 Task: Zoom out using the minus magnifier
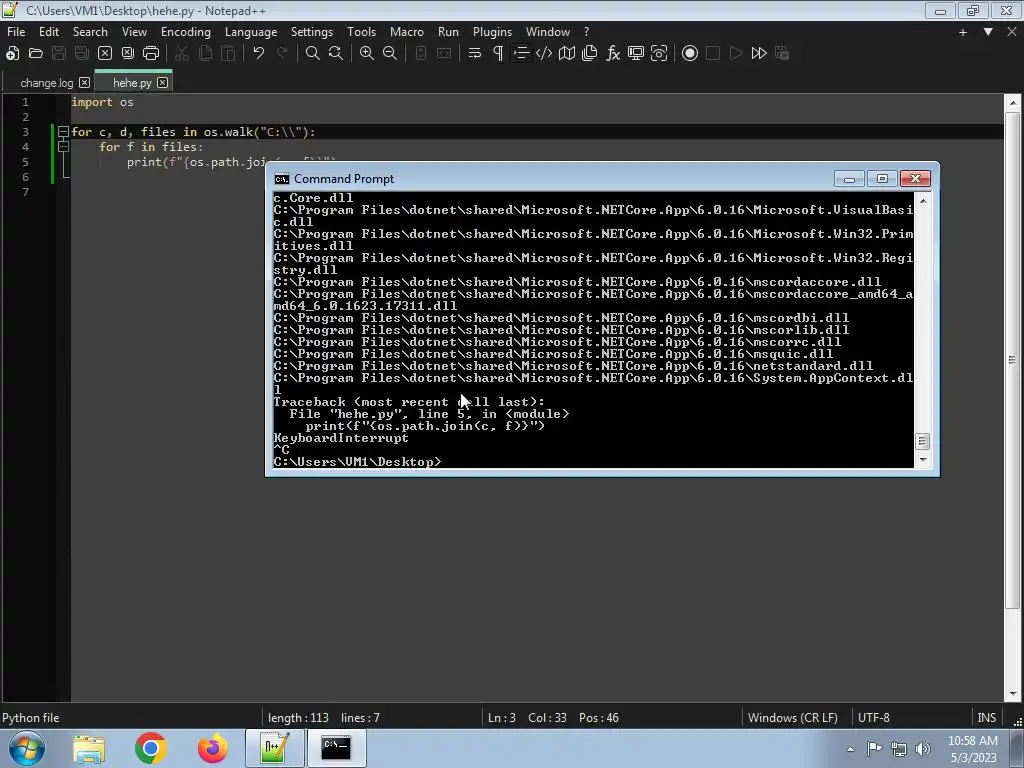tap(390, 54)
